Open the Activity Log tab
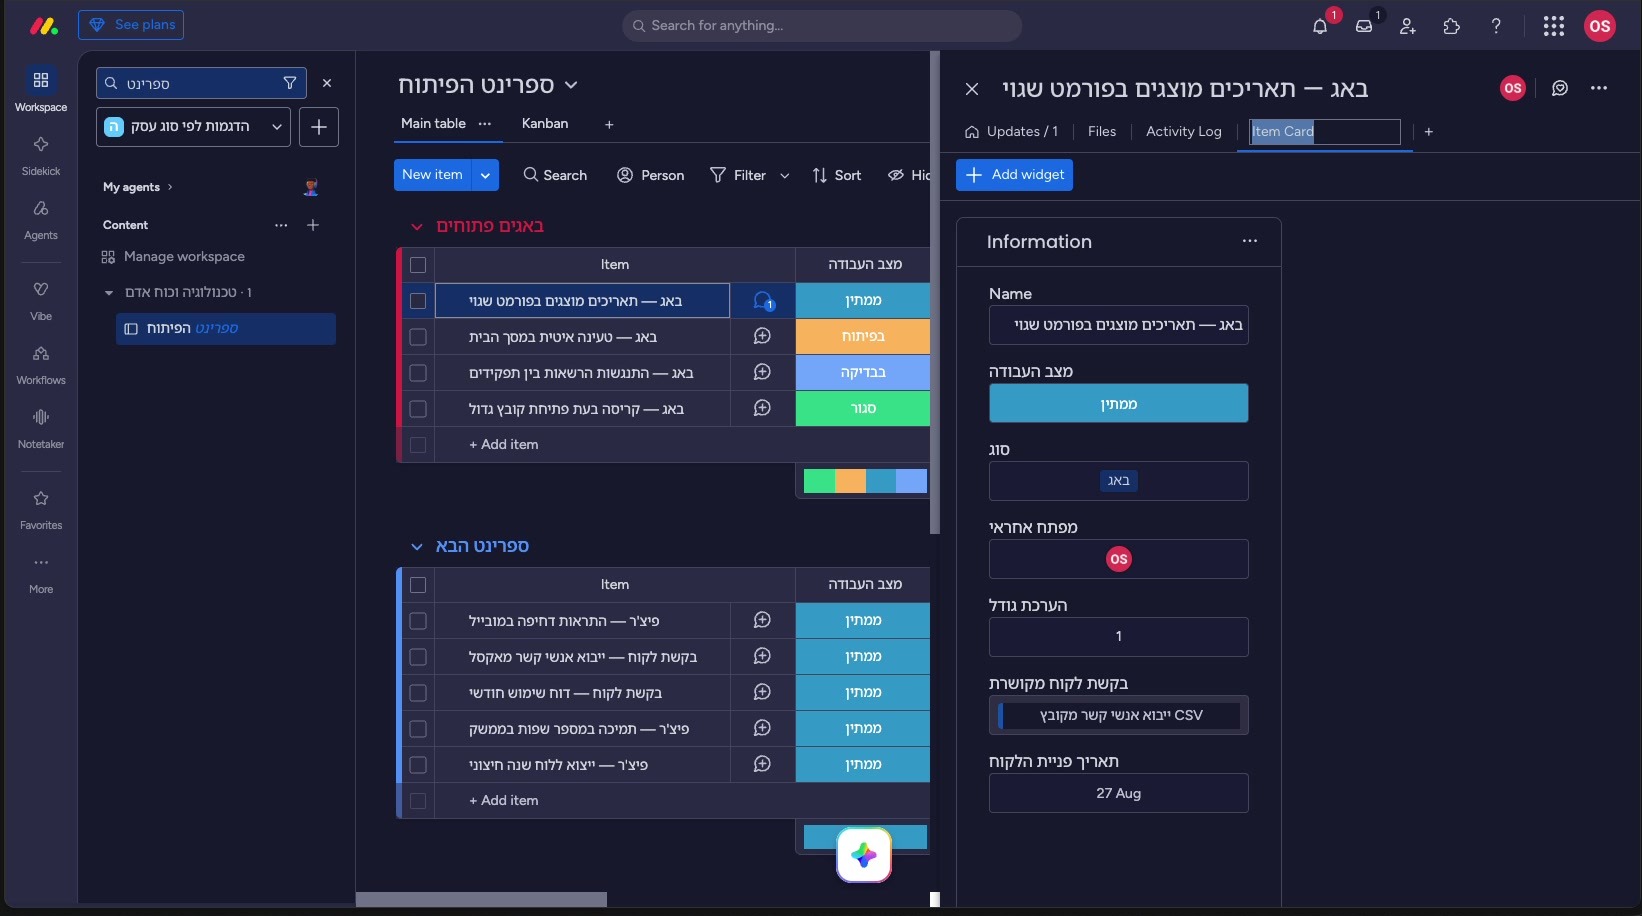 click(1184, 131)
